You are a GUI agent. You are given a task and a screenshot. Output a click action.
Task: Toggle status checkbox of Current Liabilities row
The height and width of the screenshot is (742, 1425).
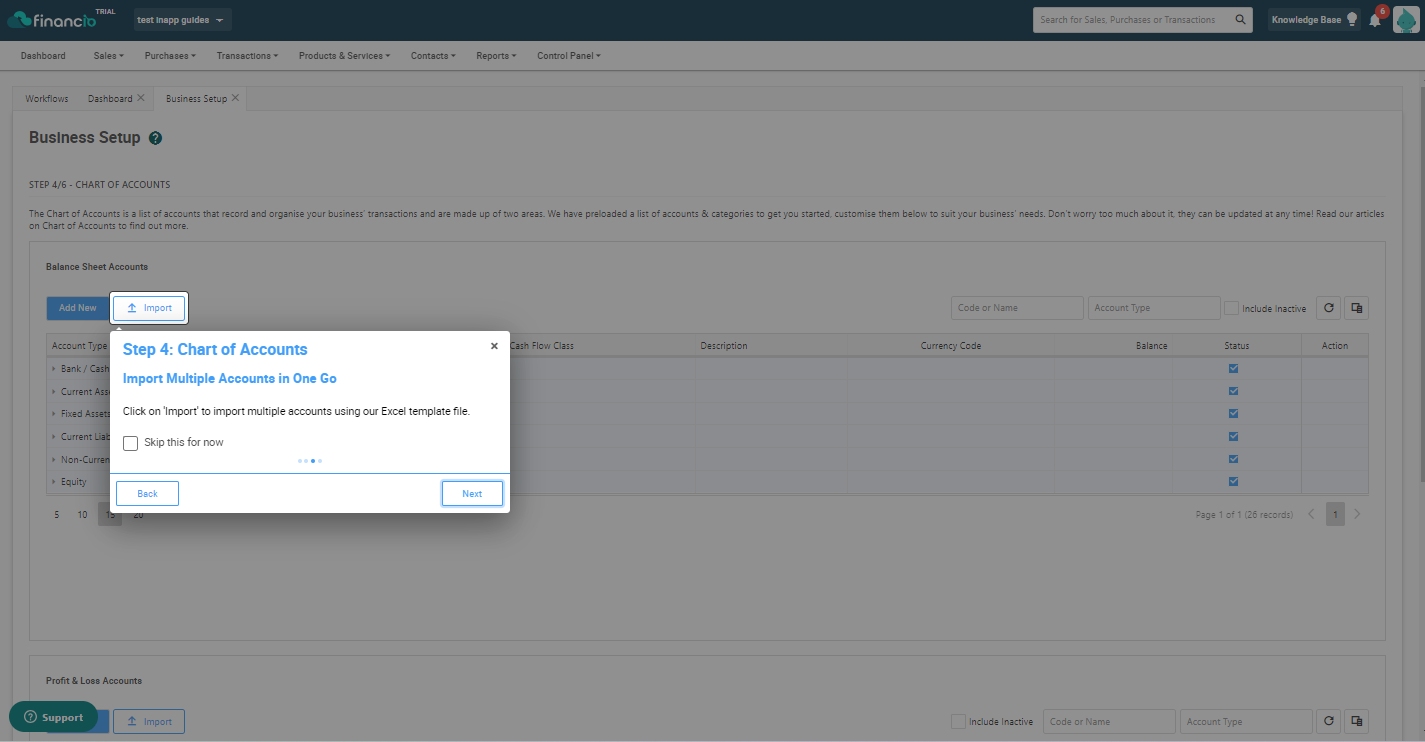coord(1233,436)
